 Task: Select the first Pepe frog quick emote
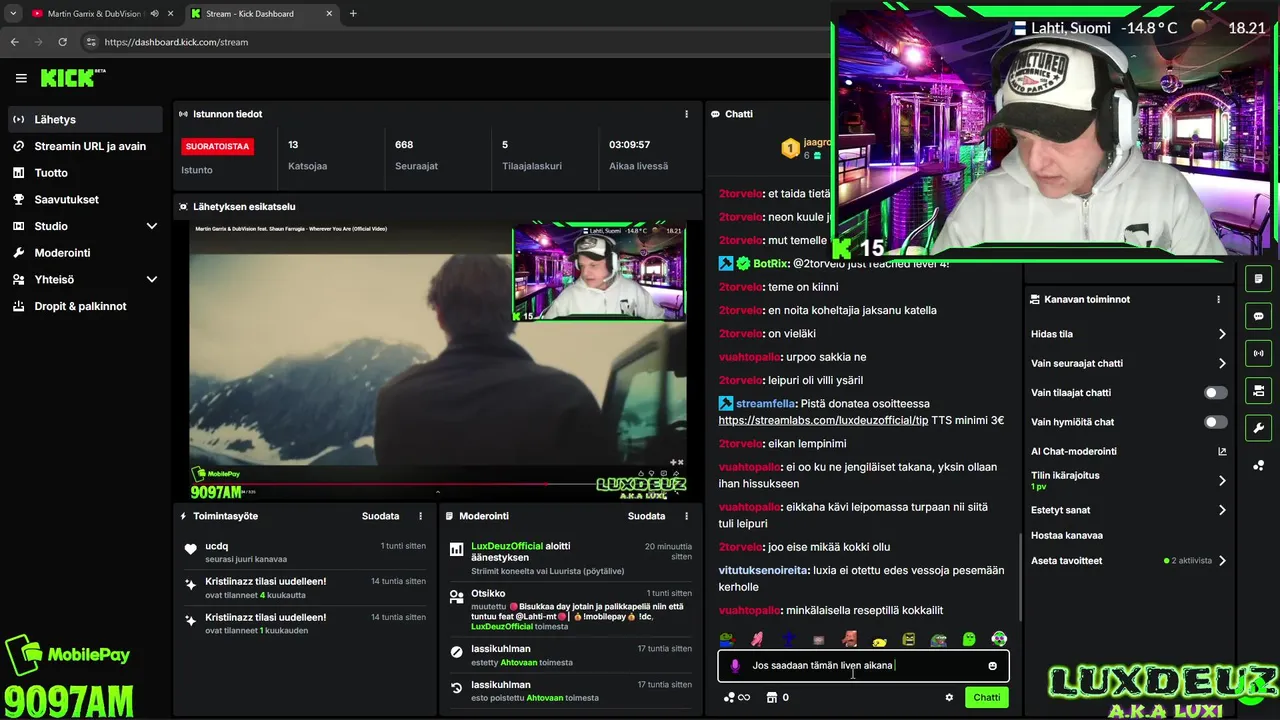727,639
